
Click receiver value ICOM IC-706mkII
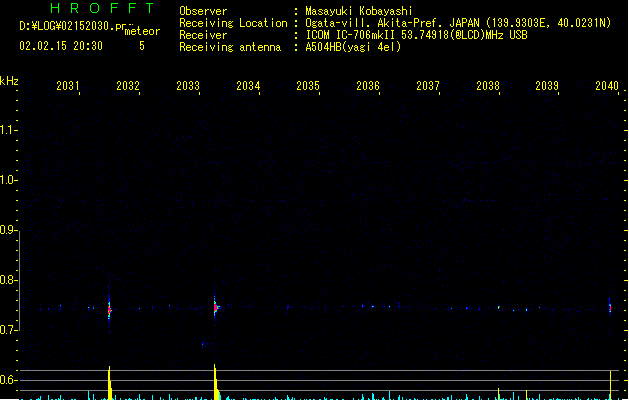pos(352,35)
